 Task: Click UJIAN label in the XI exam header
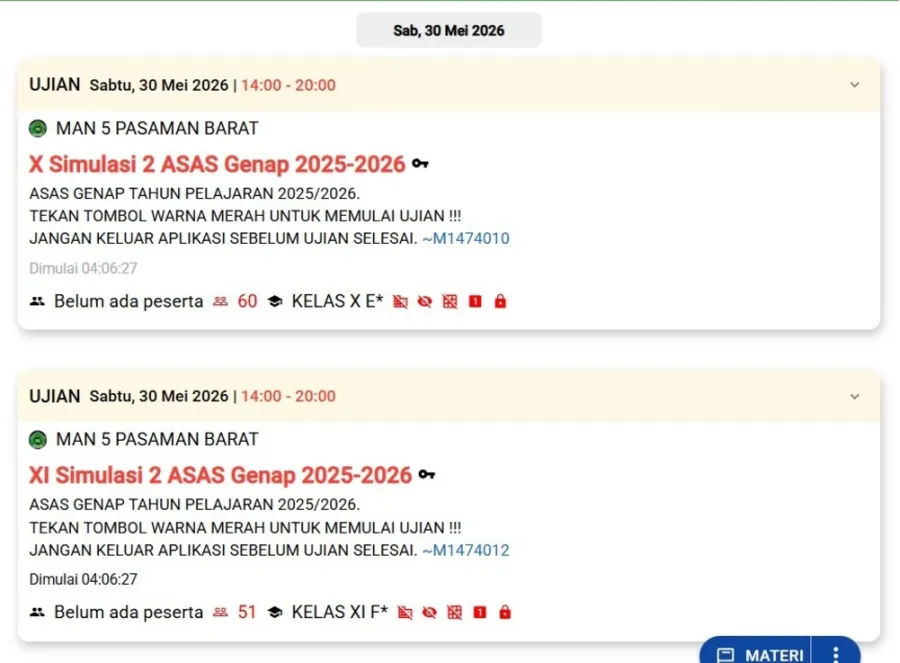point(55,396)
